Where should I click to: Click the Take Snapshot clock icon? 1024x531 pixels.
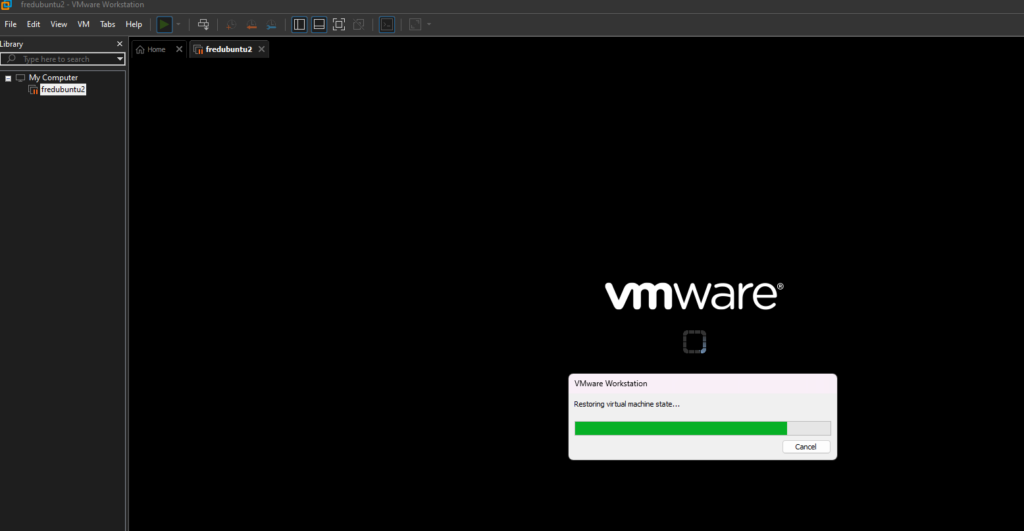[x=231, y=25]
